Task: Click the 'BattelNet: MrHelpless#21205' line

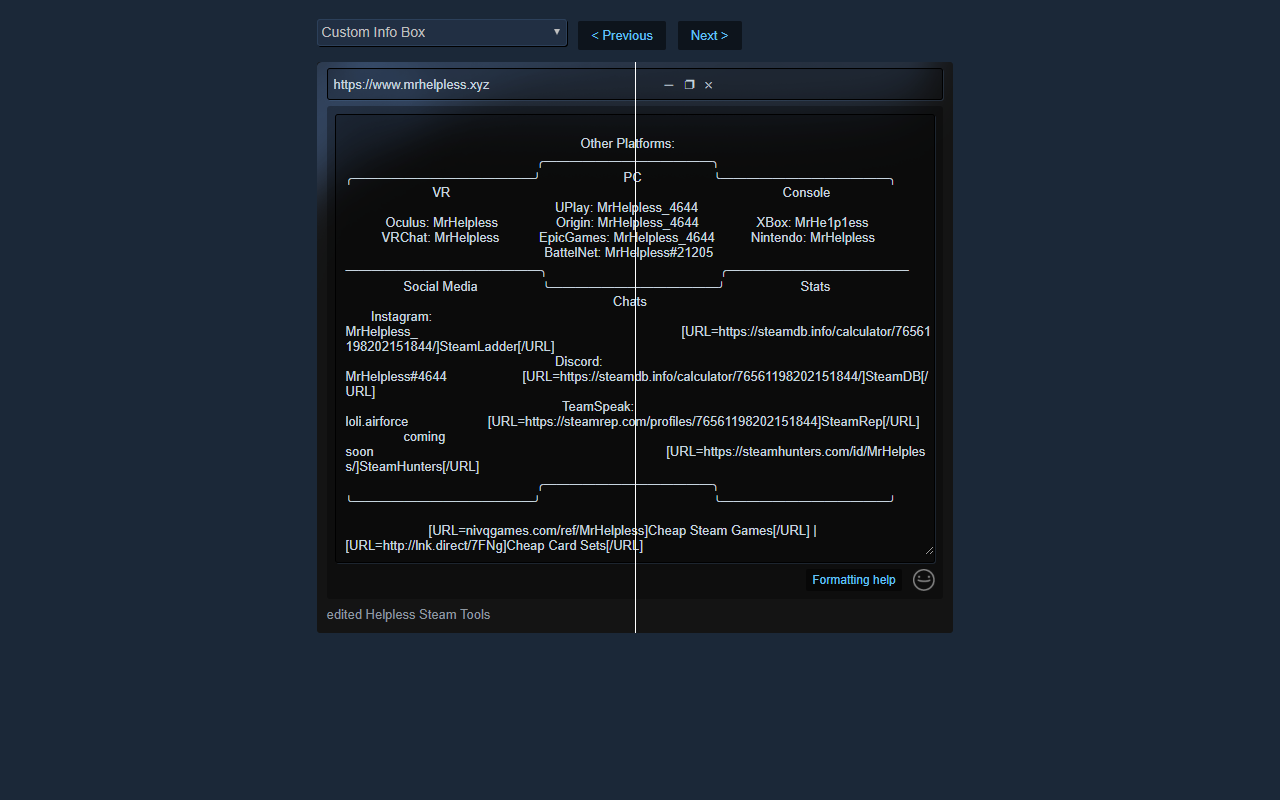Action: [x=629, y=253]
